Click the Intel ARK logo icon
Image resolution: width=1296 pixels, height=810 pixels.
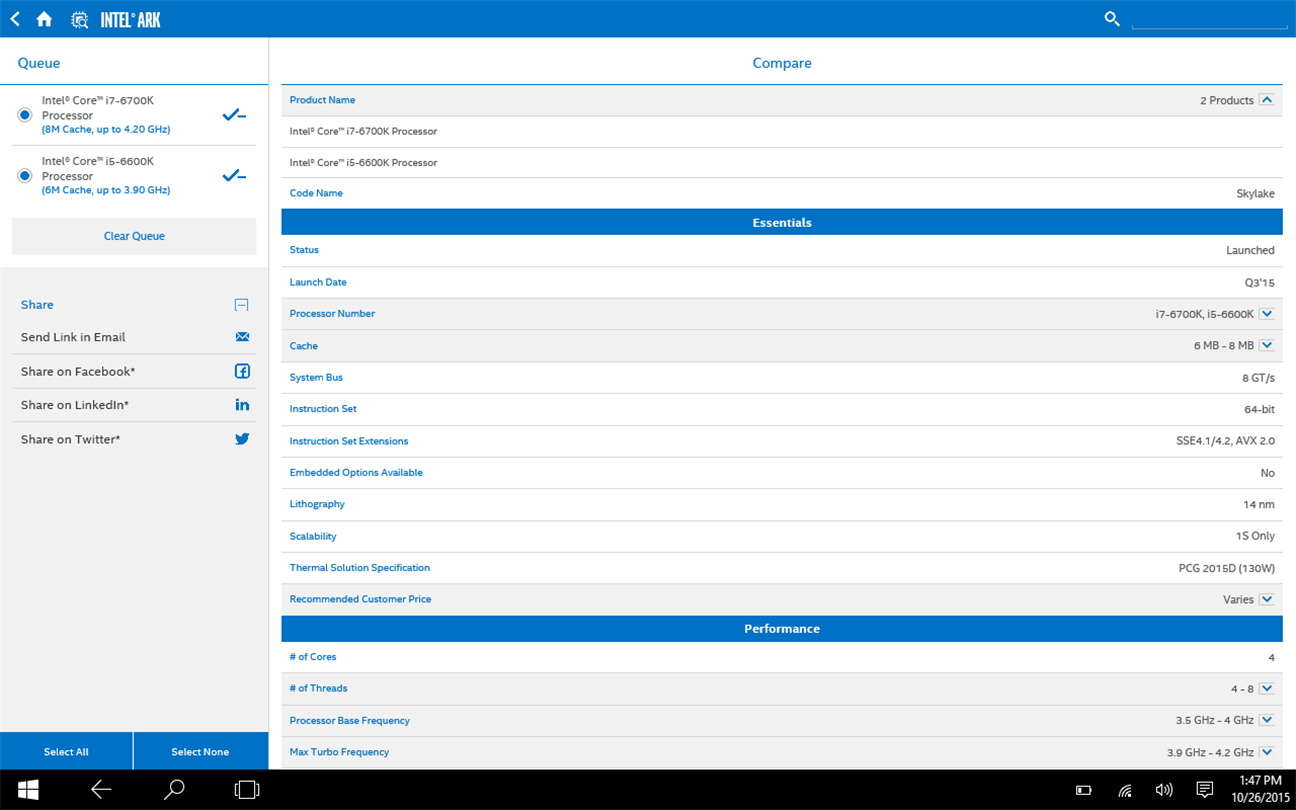pos(80,19)
